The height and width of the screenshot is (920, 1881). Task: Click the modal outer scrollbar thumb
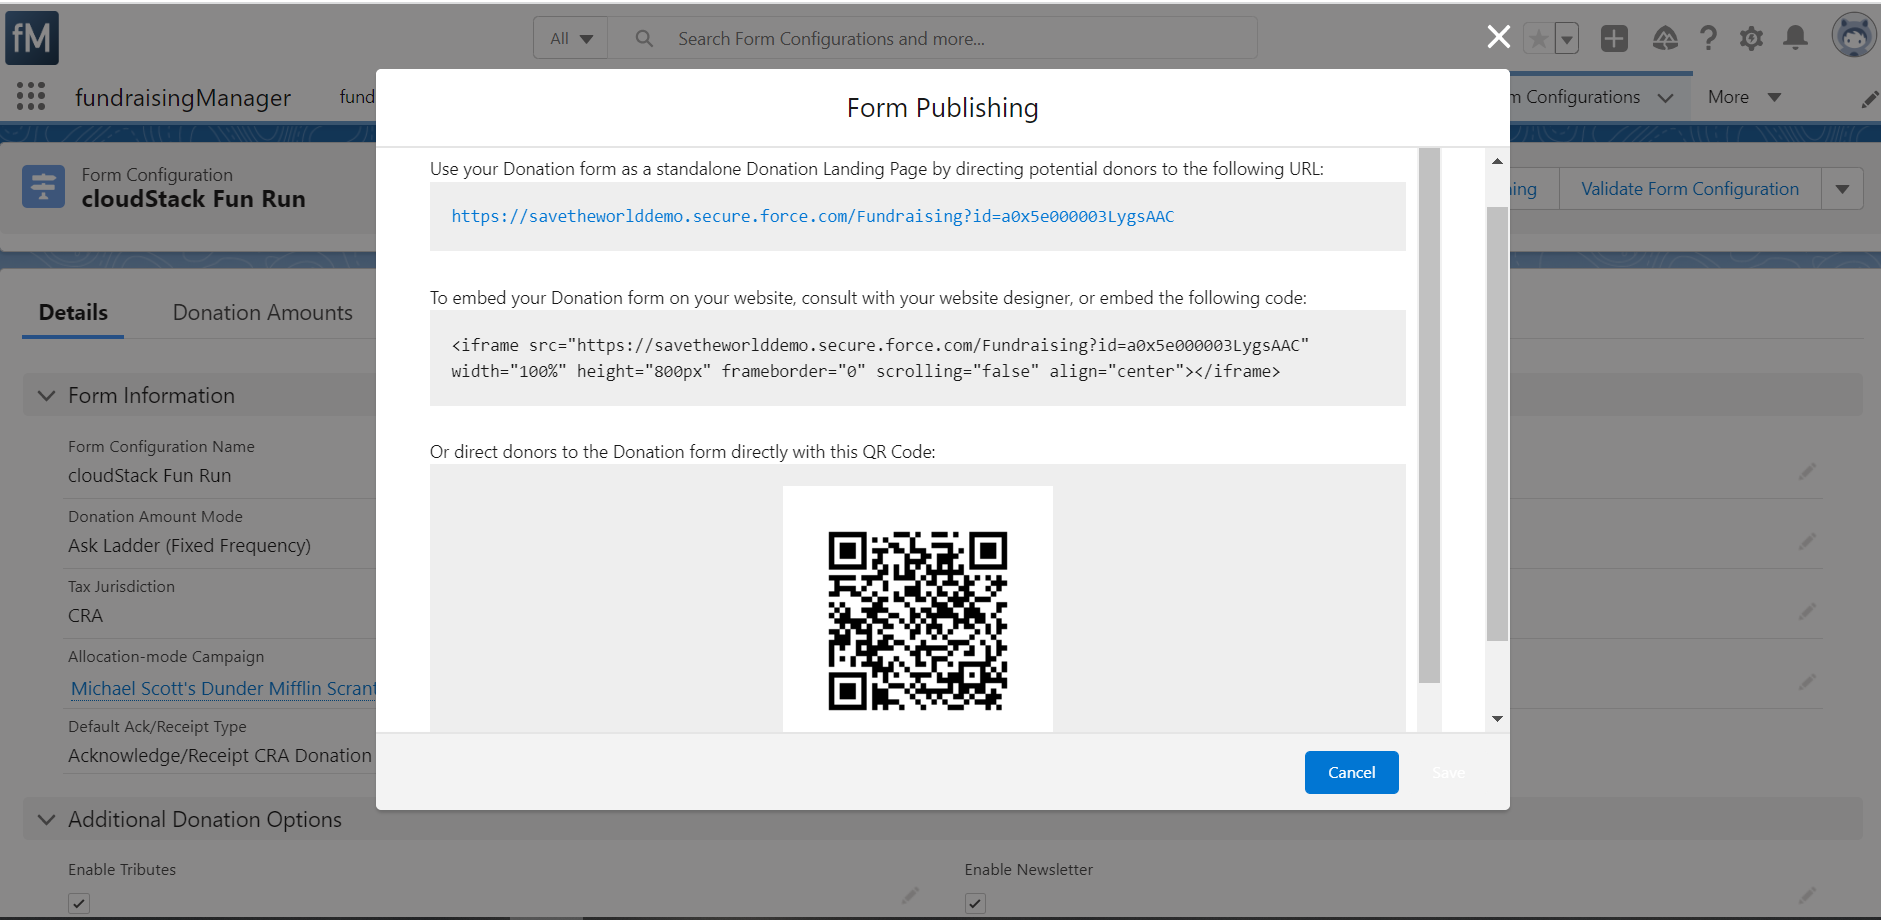(x=1497, y=424)
